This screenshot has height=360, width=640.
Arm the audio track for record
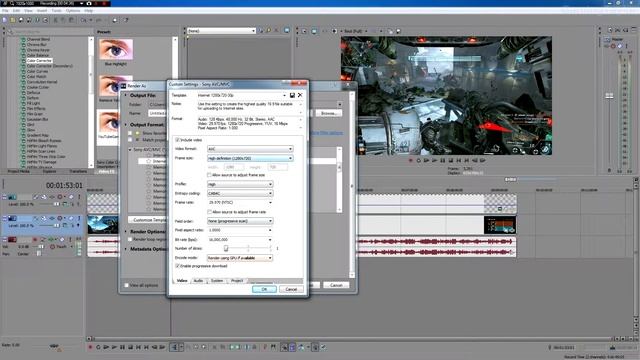coord(35,240)
